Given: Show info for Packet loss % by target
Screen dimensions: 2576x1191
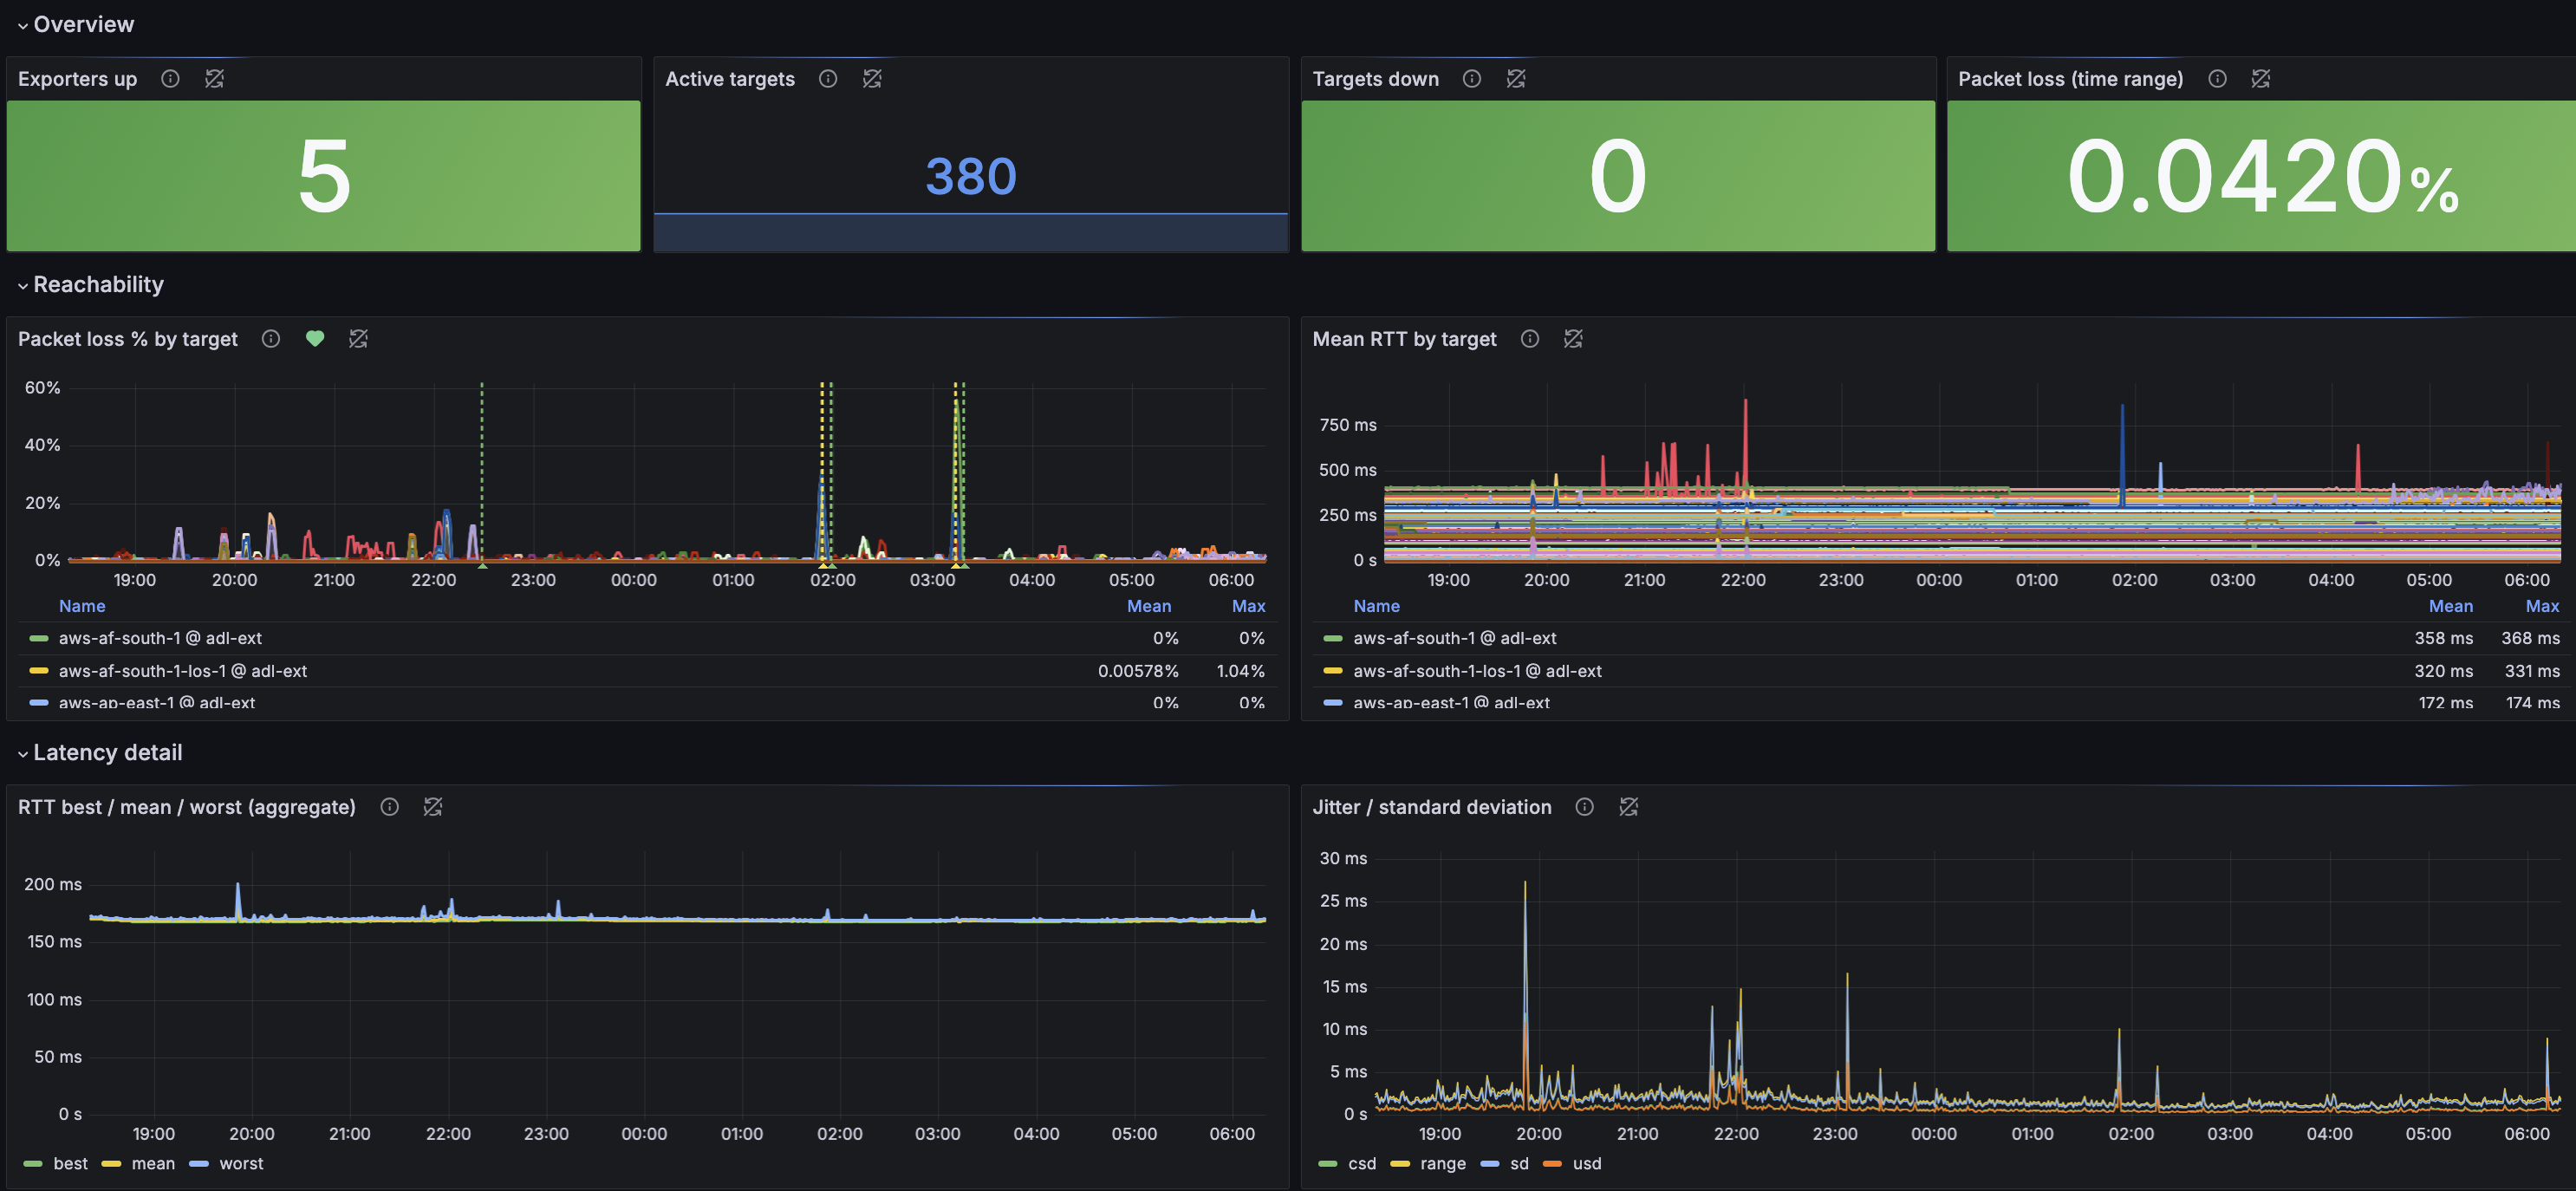Looking at the screenshot, I should 271,339.
